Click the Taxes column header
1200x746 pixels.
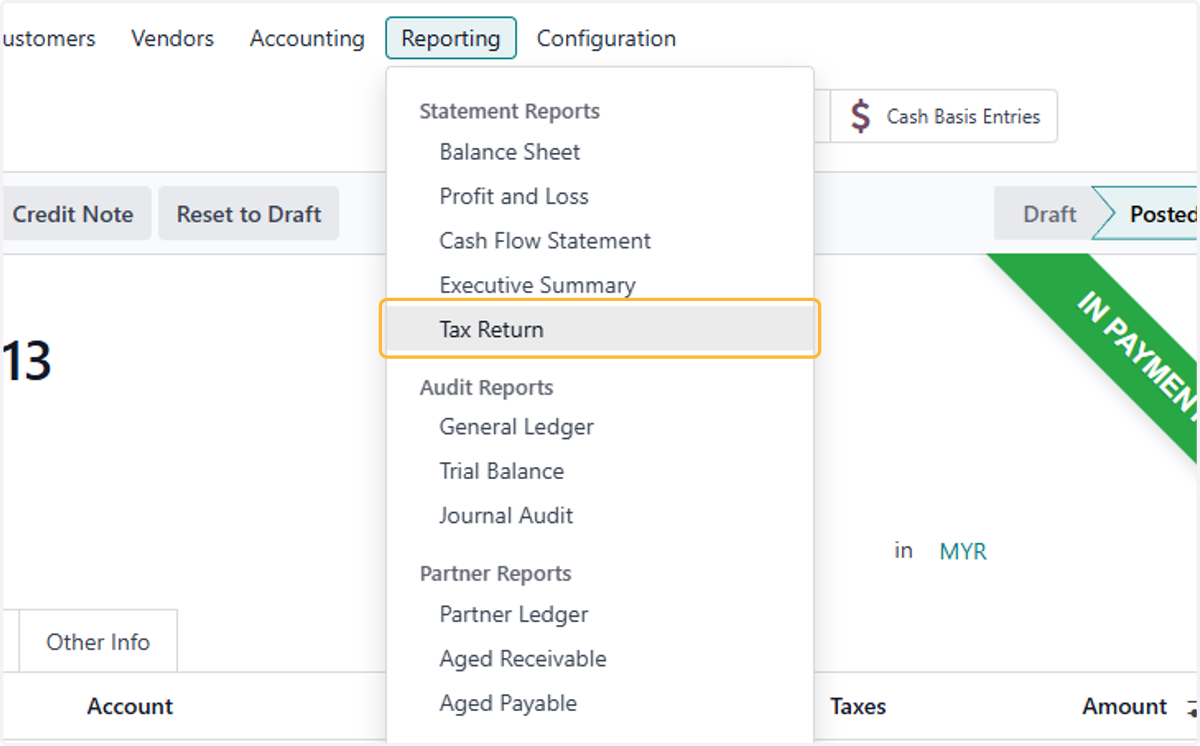[858, 707]
